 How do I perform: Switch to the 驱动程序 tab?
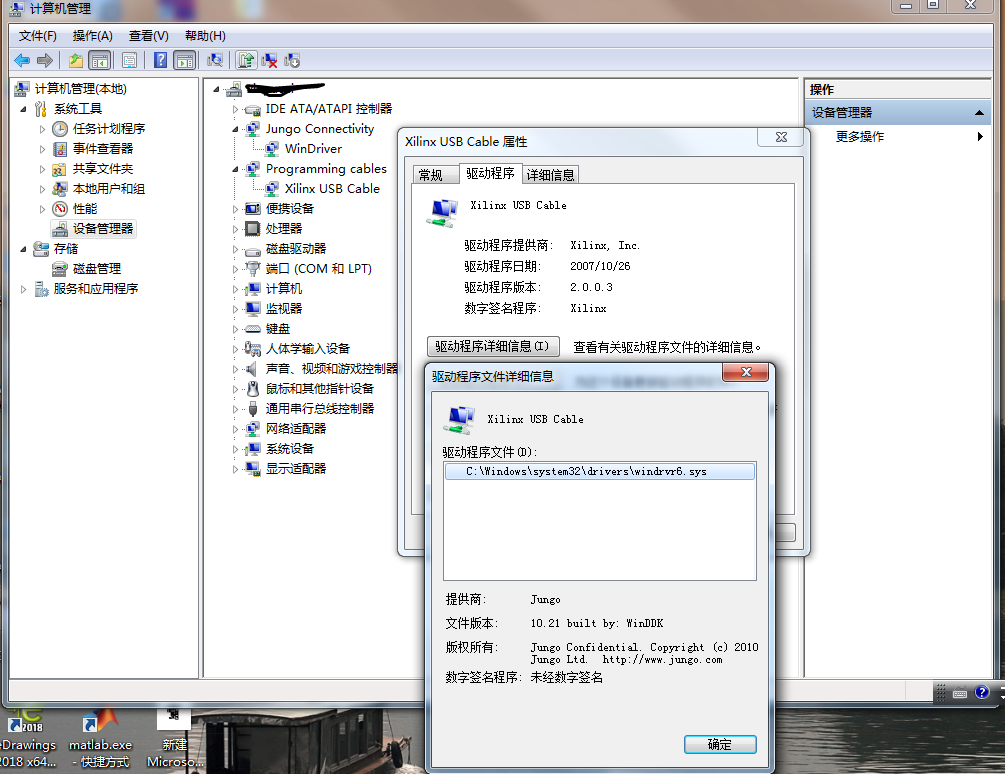tap(490, 174)
